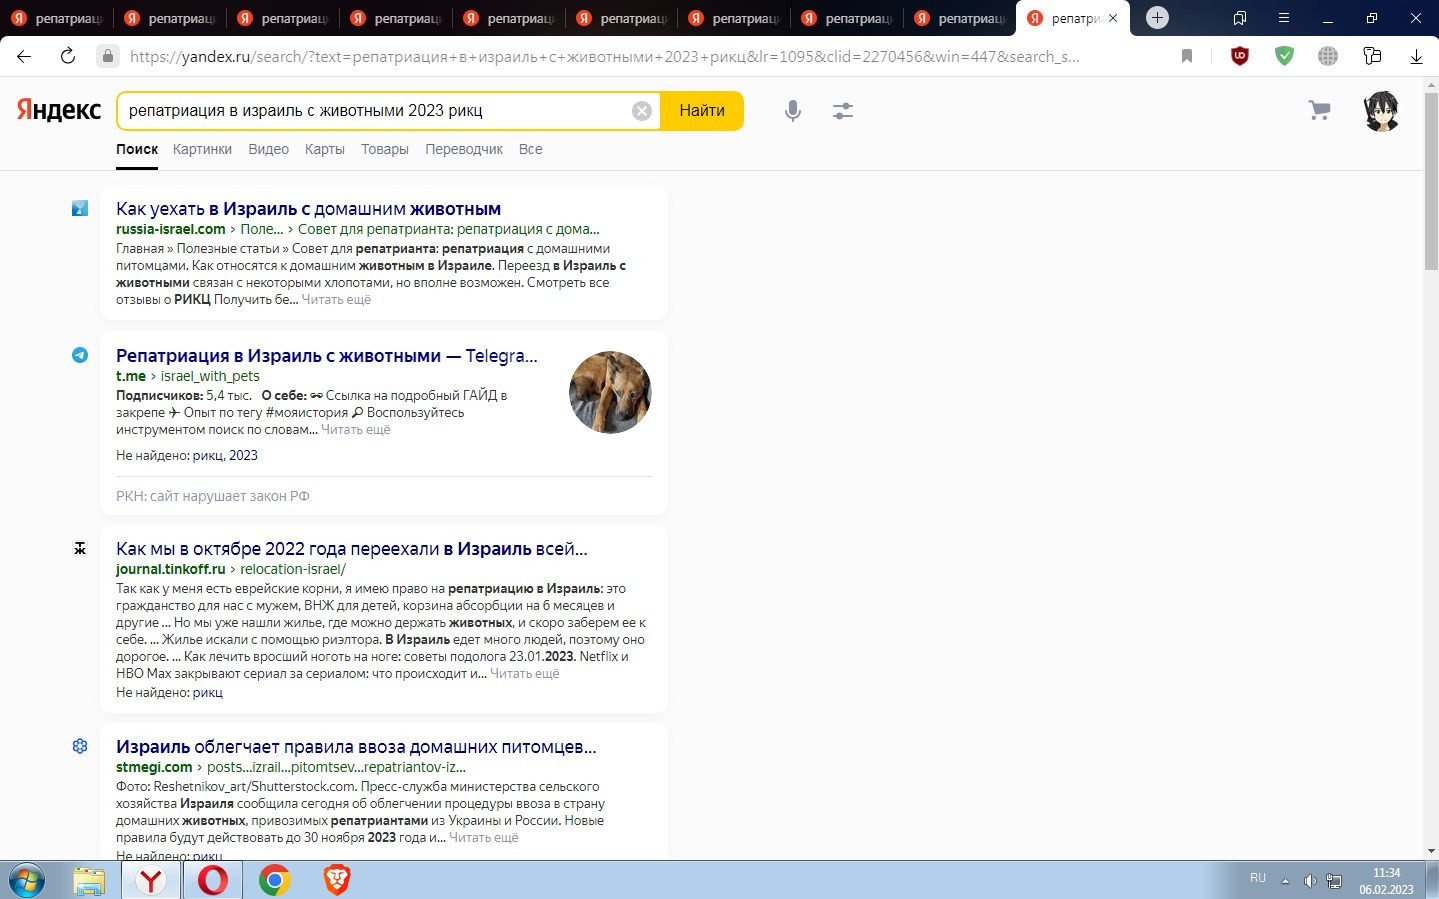Go to Yandex home via Яндекс logo
This screenshot has height=899, width=1439.
click(x=59, y=110)
